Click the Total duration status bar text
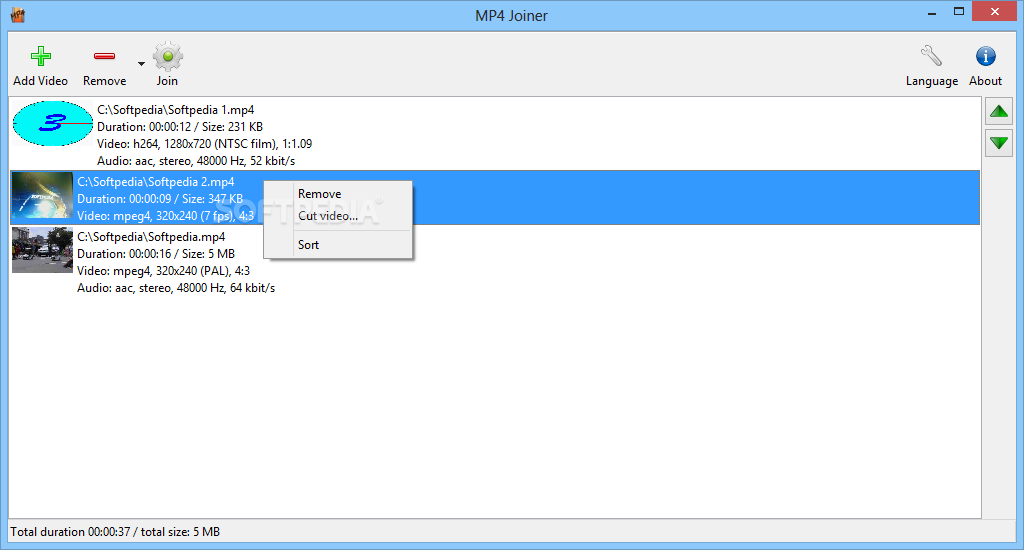 [115, 532]
